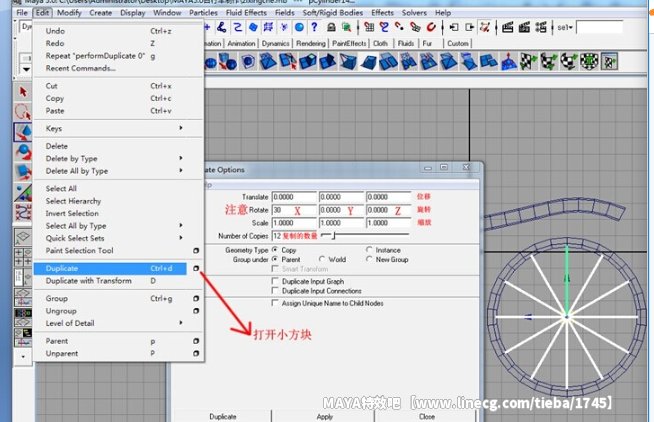Expand Delete by Type submenu
654x422 pixels.
point(181,158)
